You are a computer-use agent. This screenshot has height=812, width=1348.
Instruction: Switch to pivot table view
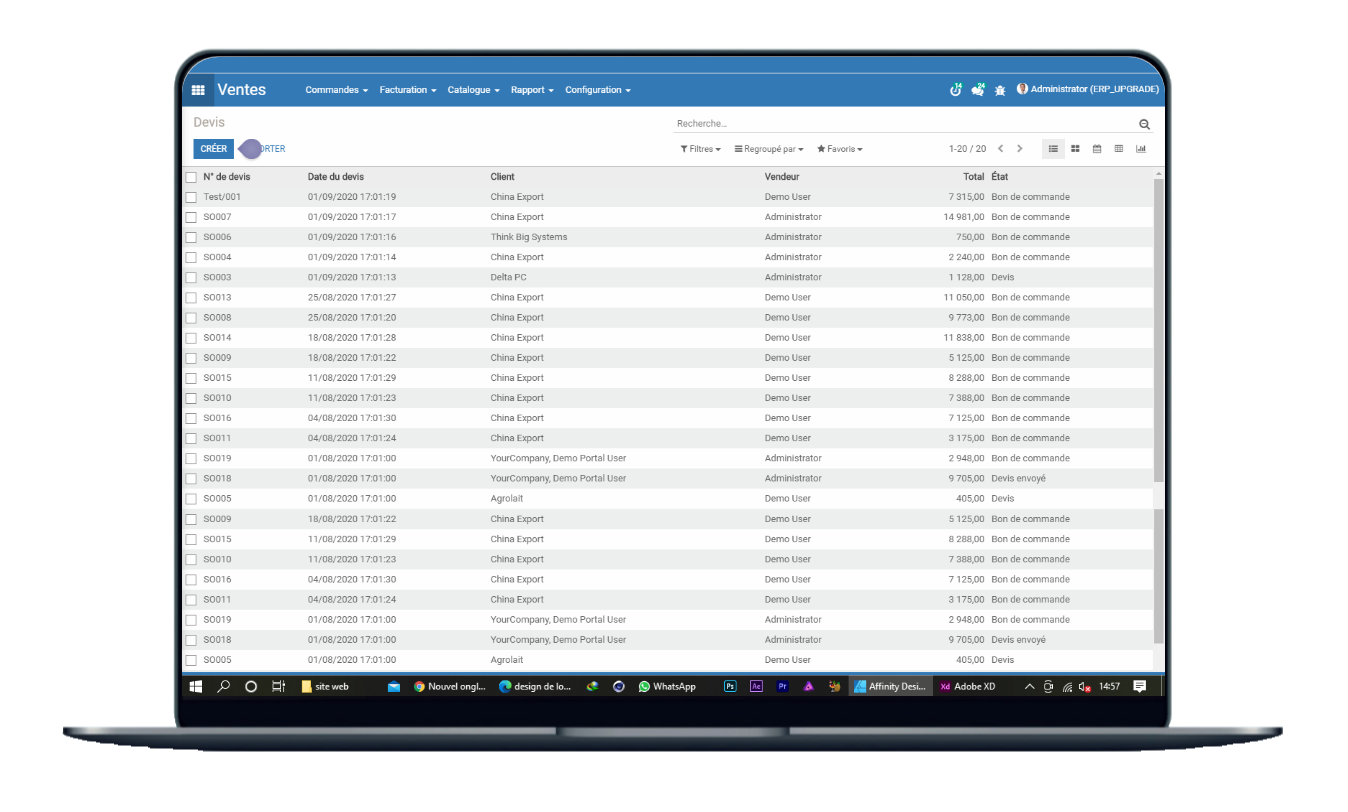(1119, 149)
